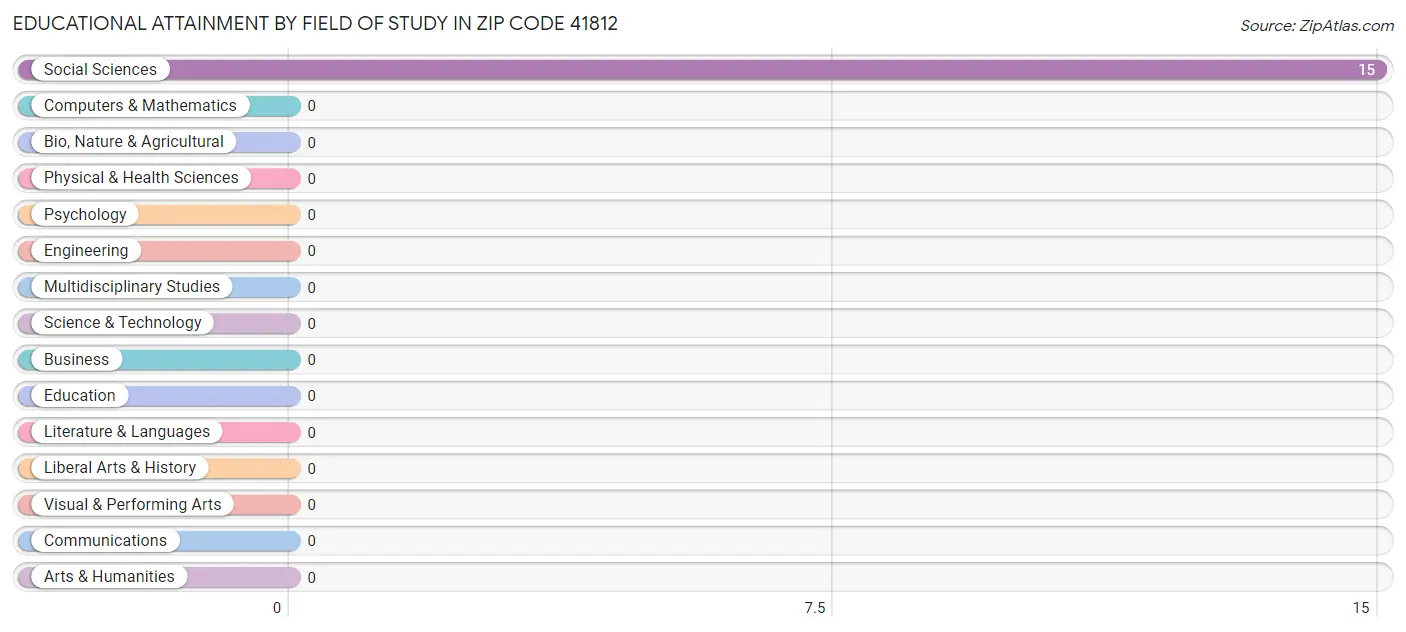Click the Source: ZipAtlas.com attribution
The height and width of the screenshot is (632, 1406).
(x=1317, y=26)
